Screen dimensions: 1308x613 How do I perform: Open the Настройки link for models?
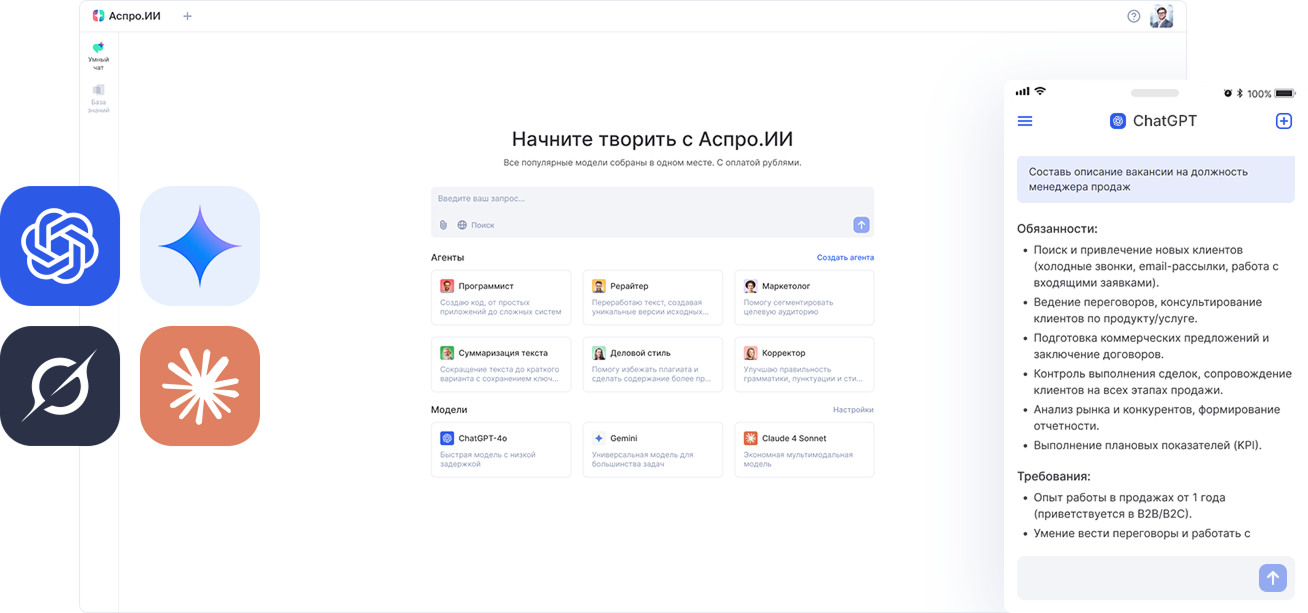click(853, 410)
